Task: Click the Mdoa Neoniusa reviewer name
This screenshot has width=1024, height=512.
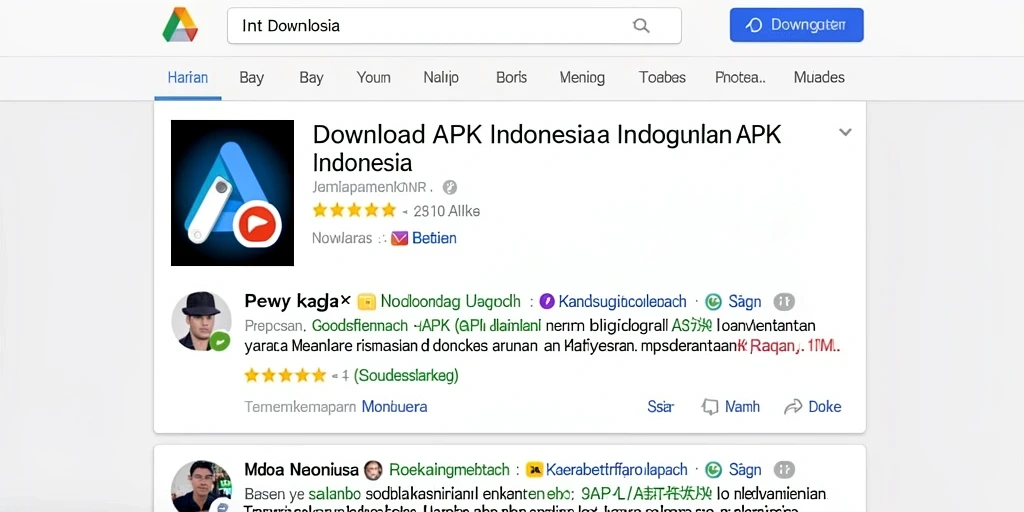Action: pos(302,470)
